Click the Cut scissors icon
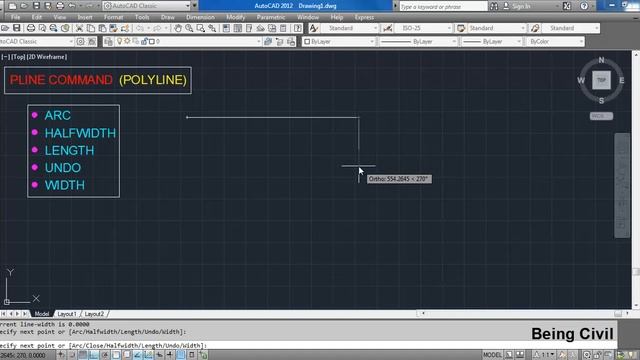Image resolution: width=640 pixels, height=360 pixels. coord(80,28)
